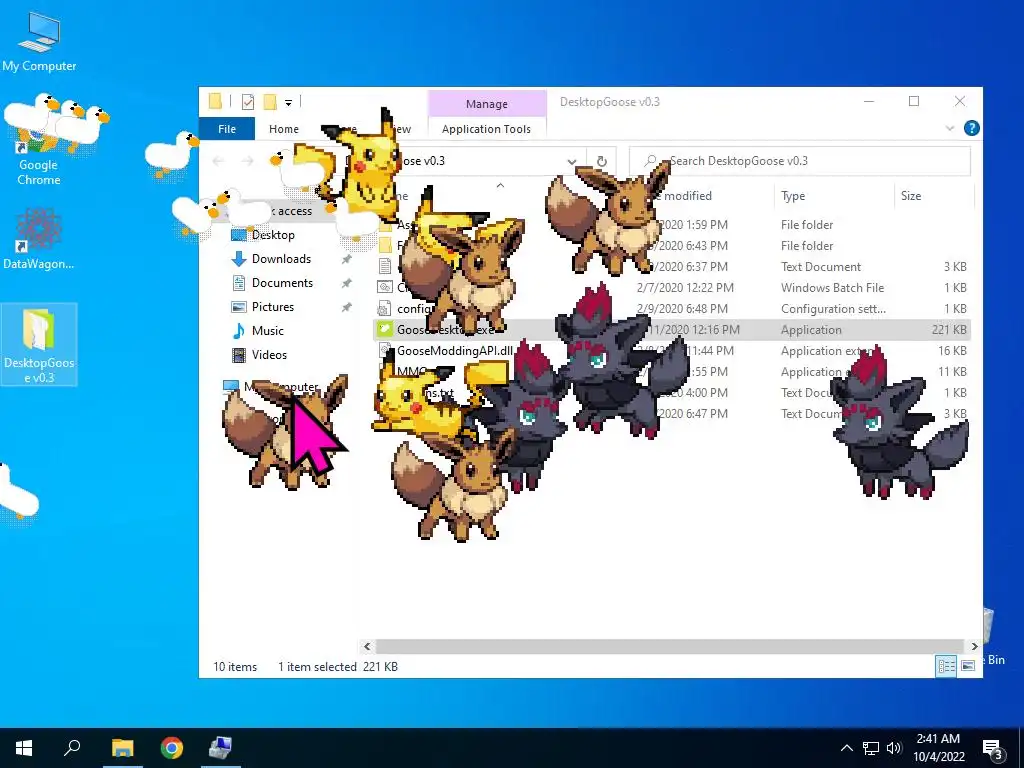Select the DesktopGoose v0.3 desktop folder
The image size is (1024, 768).
click(x=39, y=345)
